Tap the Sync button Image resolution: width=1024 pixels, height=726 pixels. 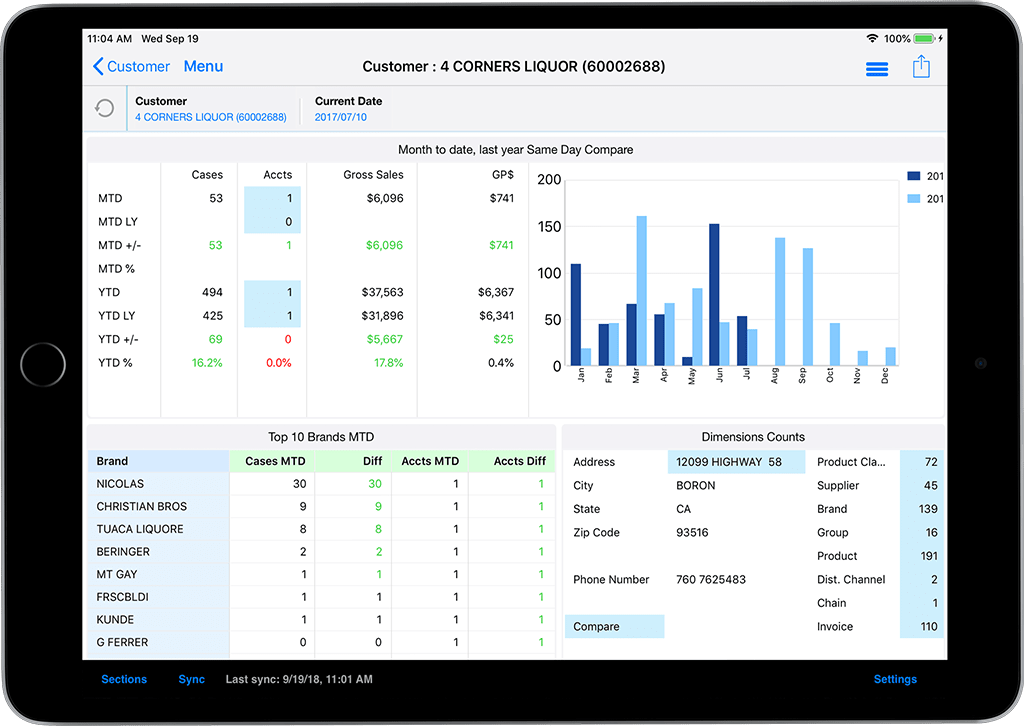click(191, 679)
